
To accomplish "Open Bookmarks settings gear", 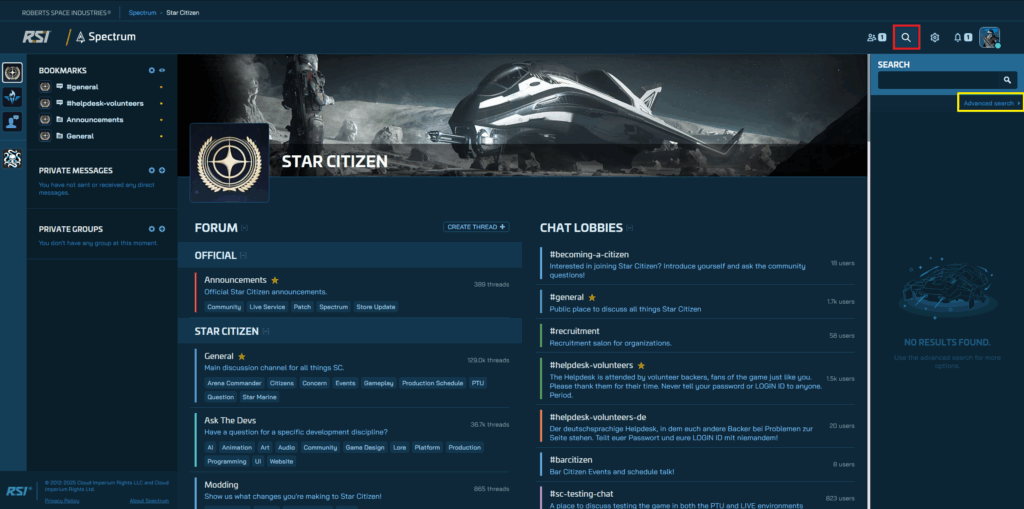I will click(x=152, y=70).
